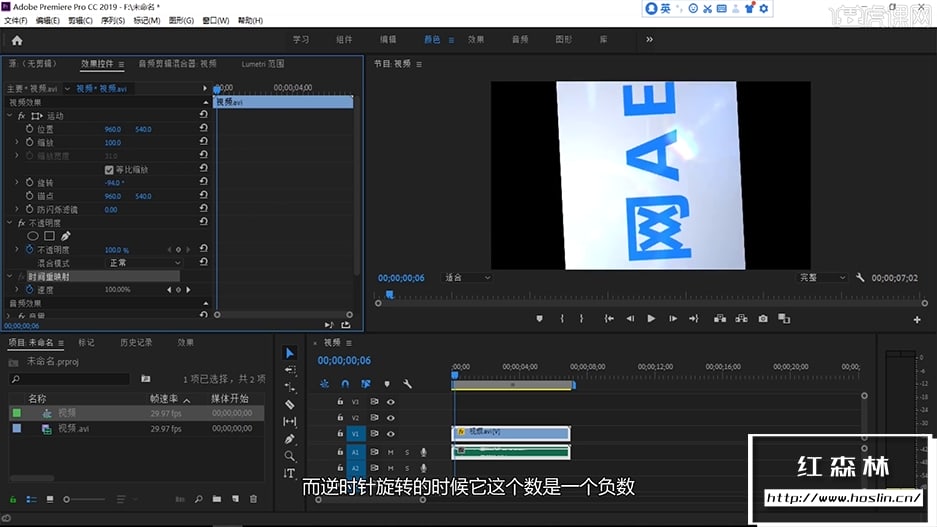The image size is (937, 527).
Task: Open timeline display settings wrench
Action: click(408, 384)
